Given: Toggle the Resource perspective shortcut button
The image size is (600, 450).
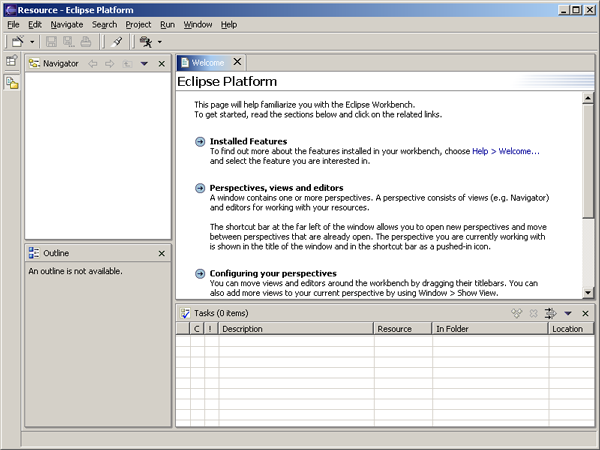Looking at the screenshot, I should (11, 83).
